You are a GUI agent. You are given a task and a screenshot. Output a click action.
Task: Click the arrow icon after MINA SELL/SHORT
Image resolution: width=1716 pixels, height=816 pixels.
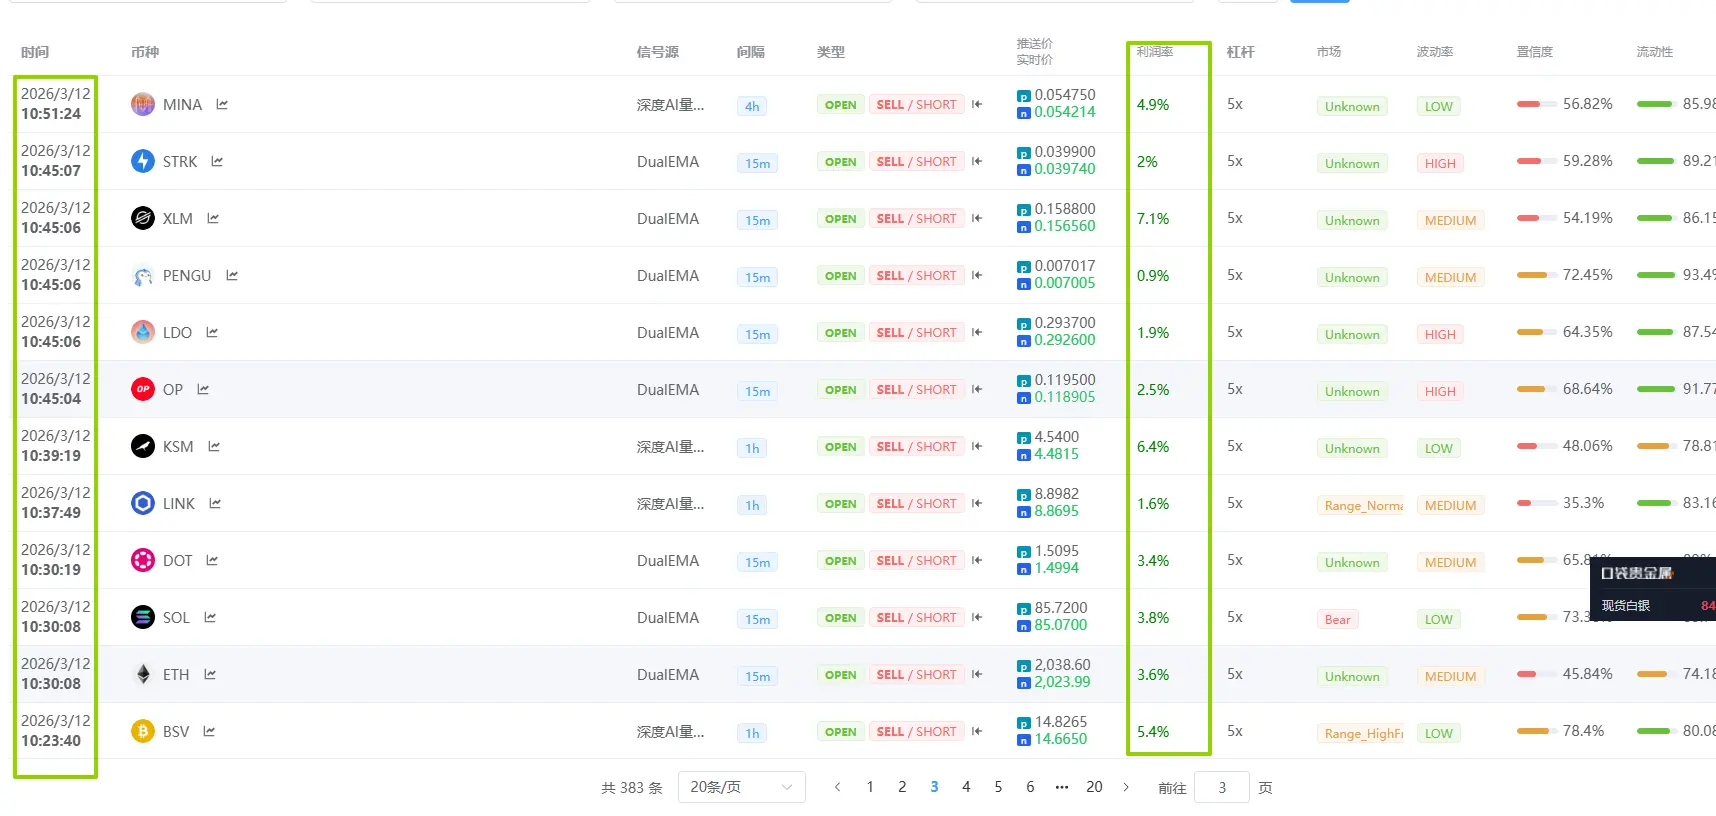pos(977,104)
